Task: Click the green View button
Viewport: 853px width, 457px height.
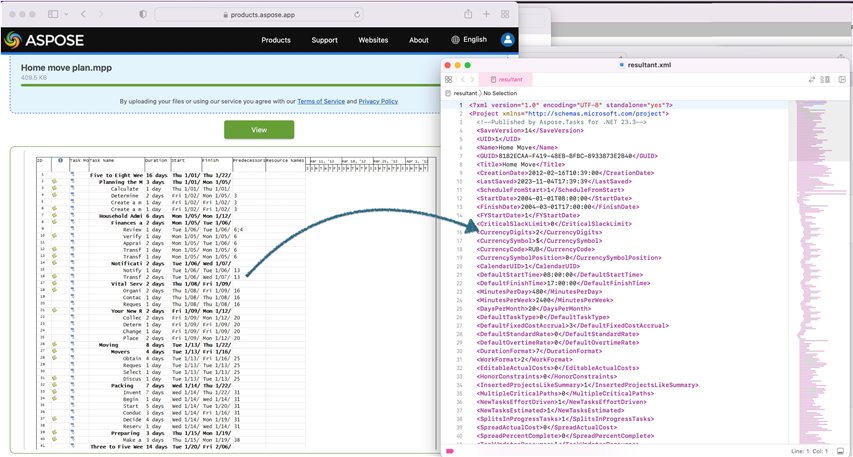Action: tap(259, 129)
